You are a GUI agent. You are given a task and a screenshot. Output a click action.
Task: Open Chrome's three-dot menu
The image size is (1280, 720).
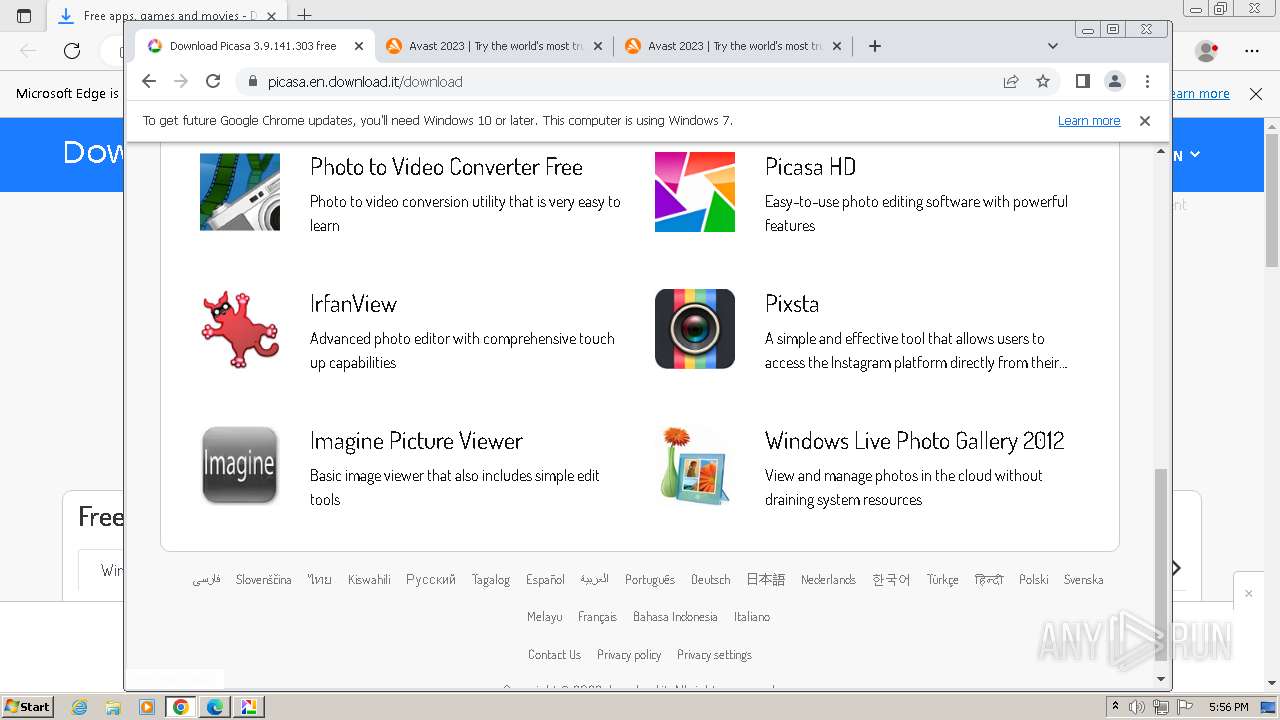[x=1147, y=81]
